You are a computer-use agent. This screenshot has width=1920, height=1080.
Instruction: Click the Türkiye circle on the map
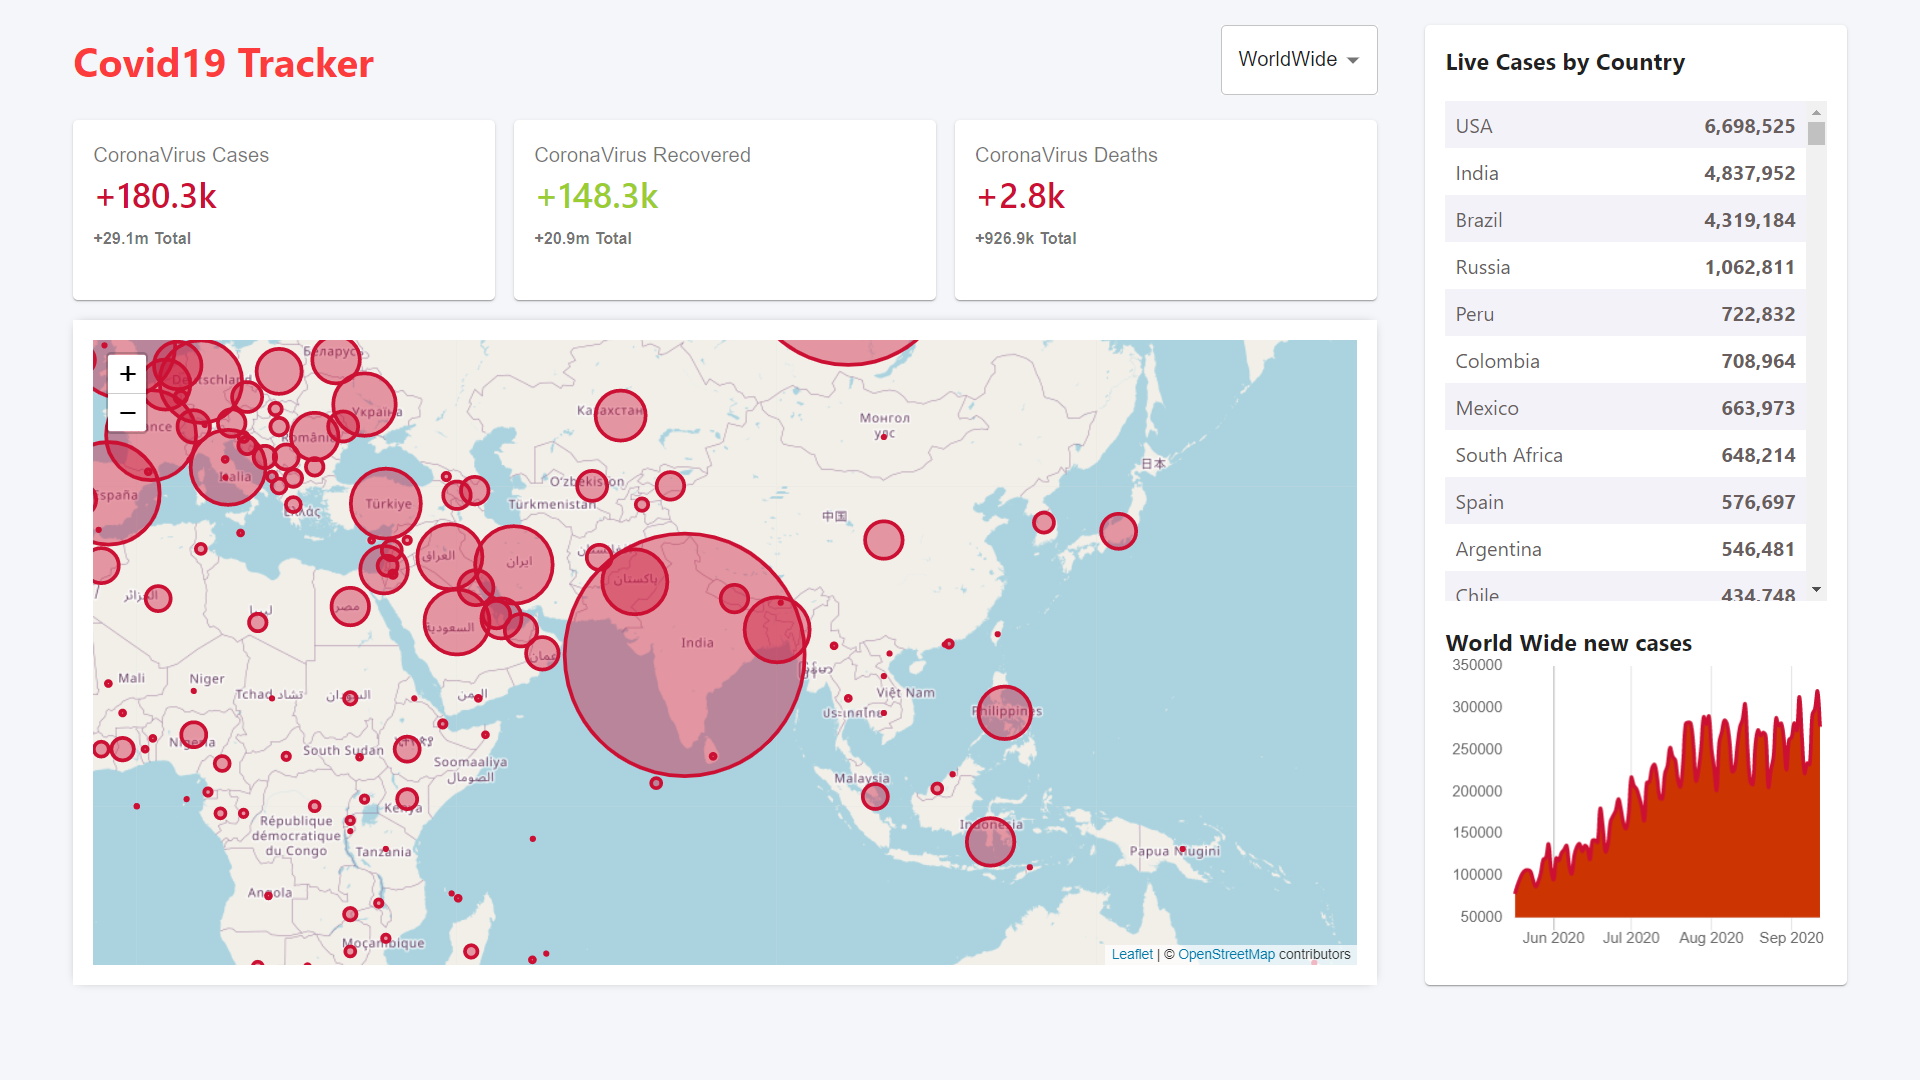pos(386,504)
